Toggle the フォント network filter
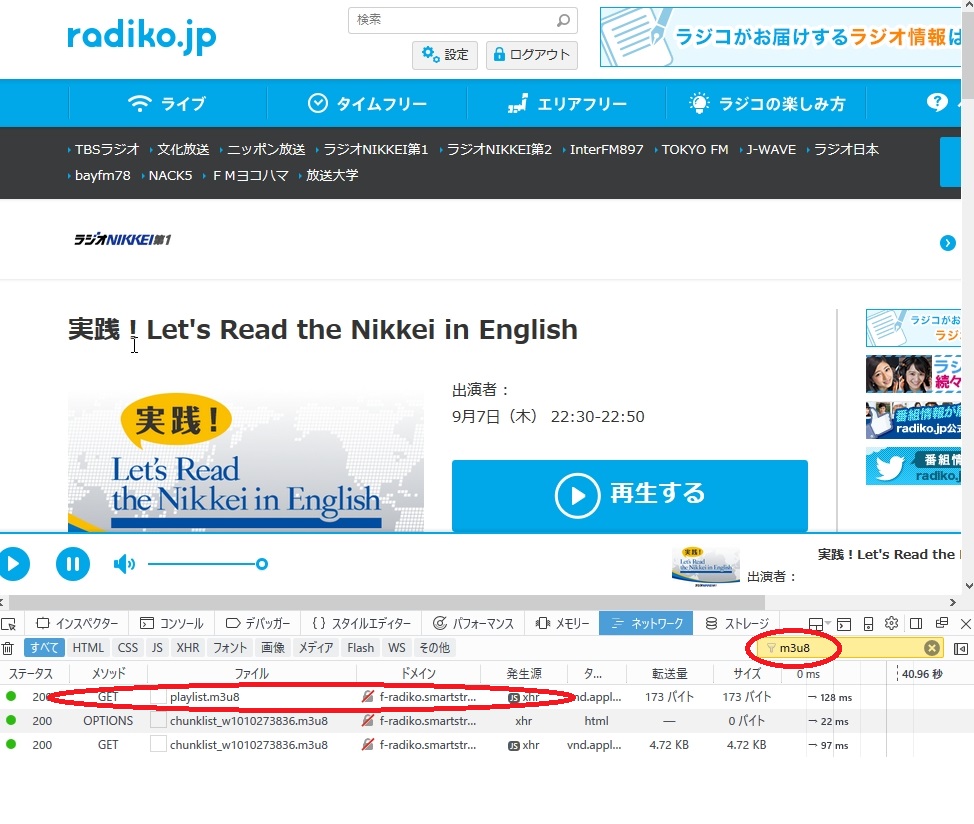The width and height of the screenshot is (974, 824). [230, 648]
